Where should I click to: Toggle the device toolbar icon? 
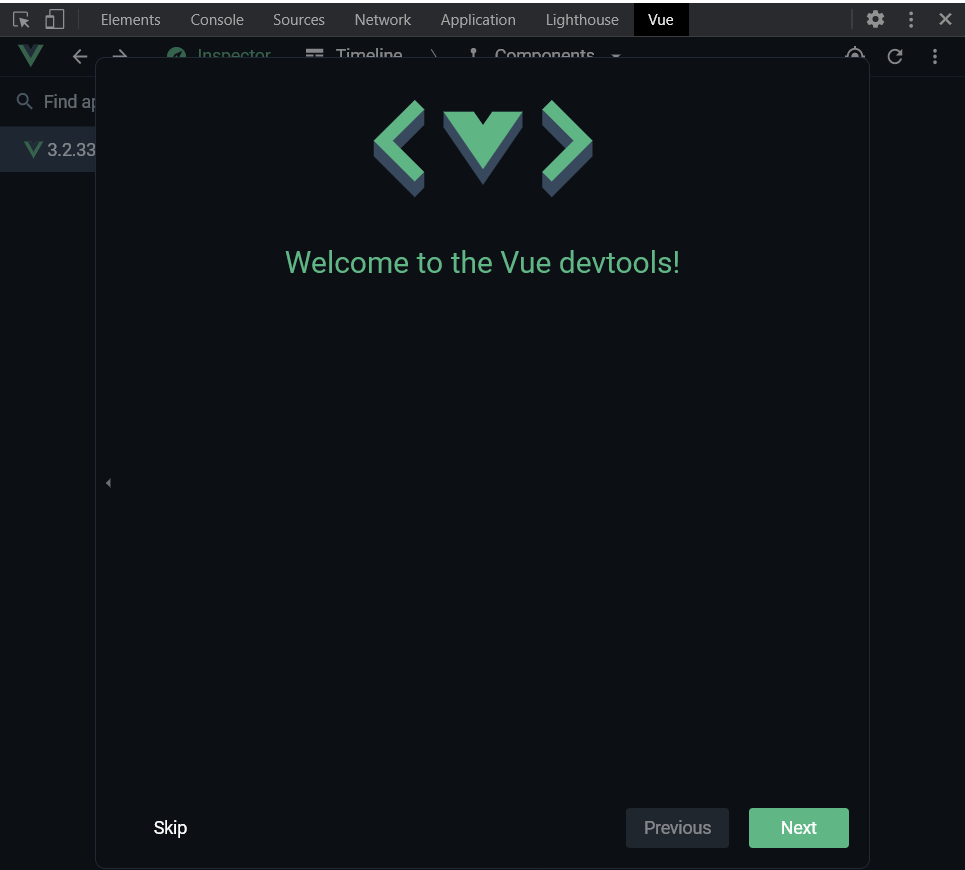point(55,18)
